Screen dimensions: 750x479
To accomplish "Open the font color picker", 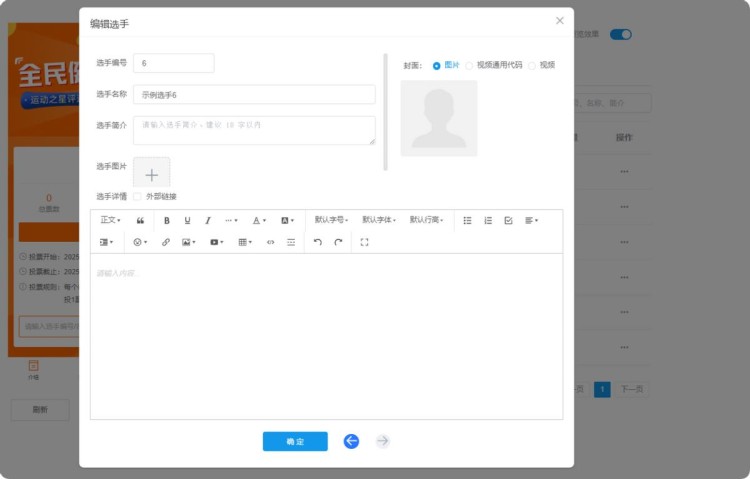I will pos(258,220).
